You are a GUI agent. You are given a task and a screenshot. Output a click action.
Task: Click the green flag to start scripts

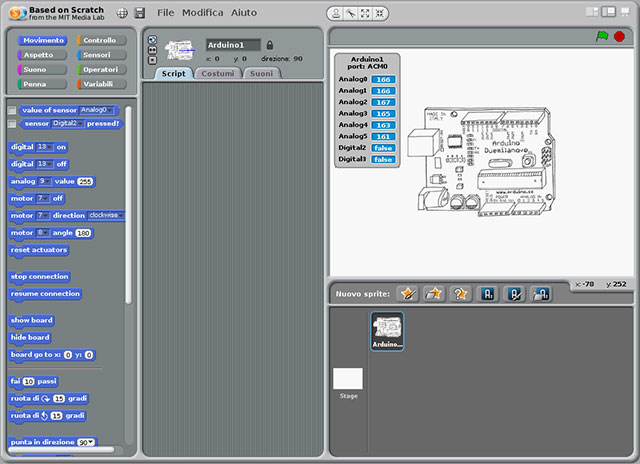tap(602, 36)
